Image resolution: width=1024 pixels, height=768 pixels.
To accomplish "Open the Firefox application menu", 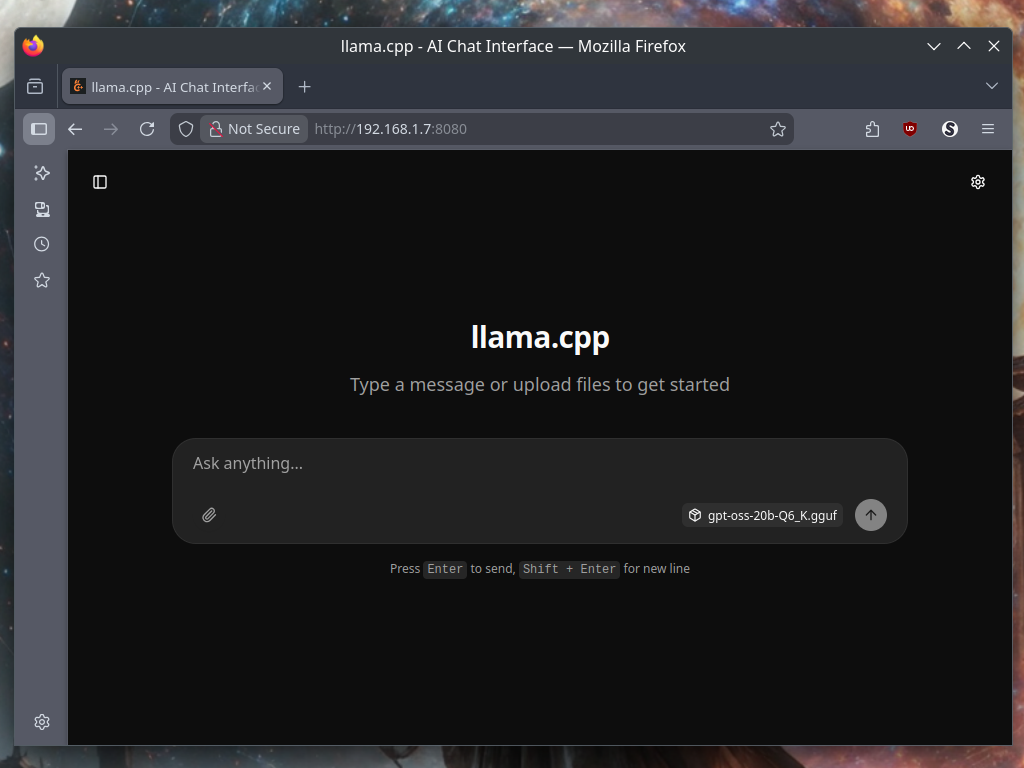I will [x=988, y=128].
